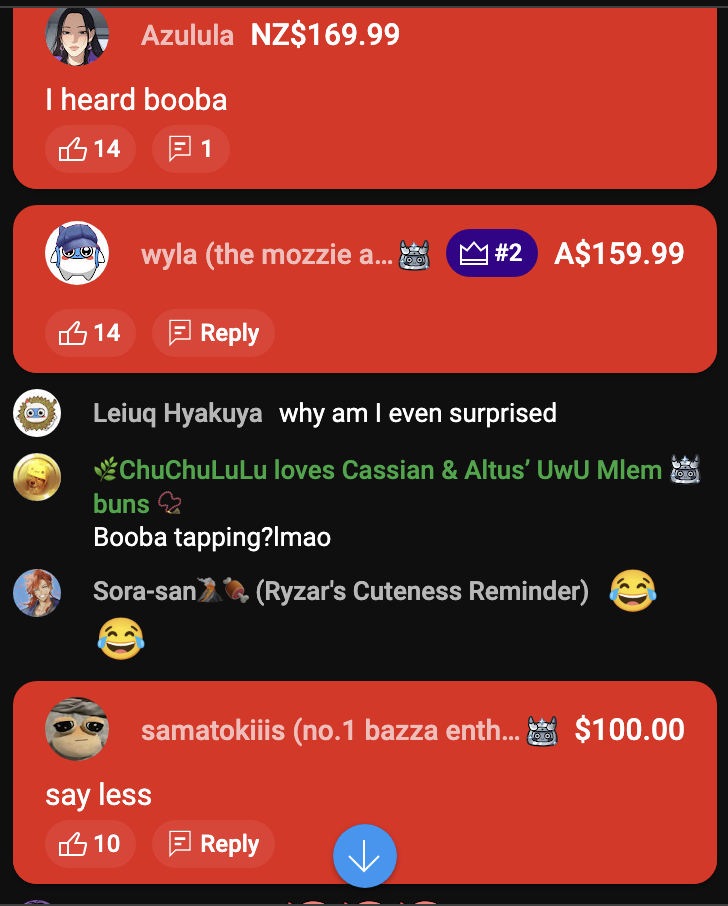Like wyla's A$159.99 super chat
Image resolution: width=728 pixels, height=906 pixels.
click(90, 333)
